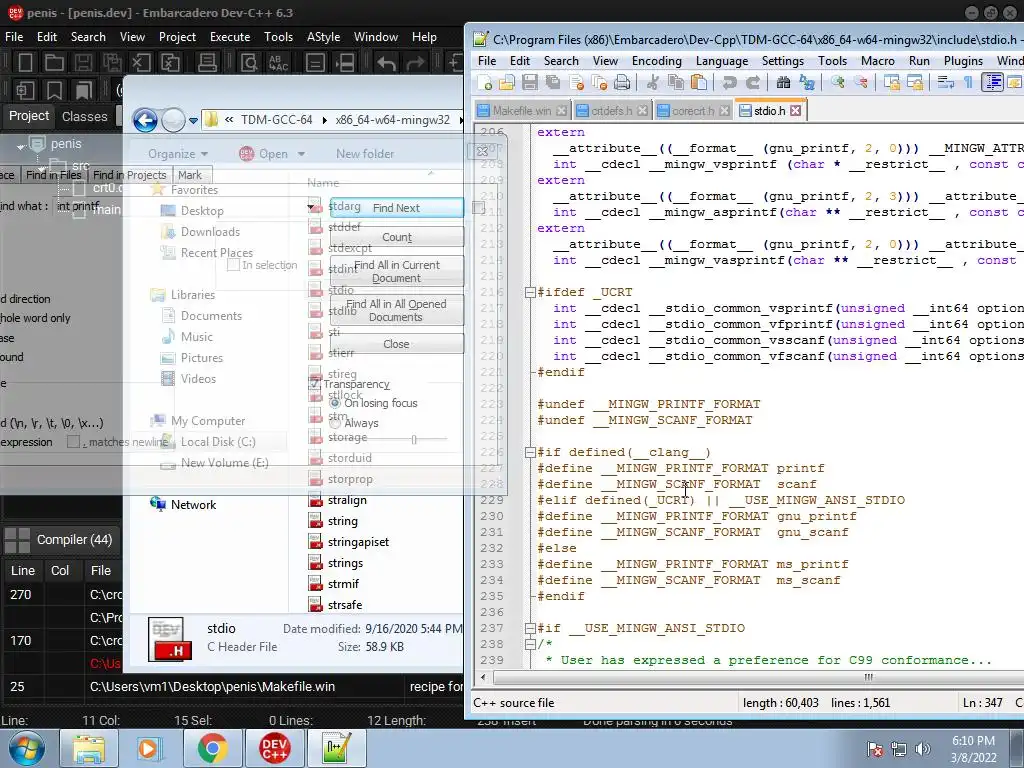Switch to corecrt.h tab in Notepad++
Image resolution: width=1024 pixels, height=768 pixels.
[693, 110]
